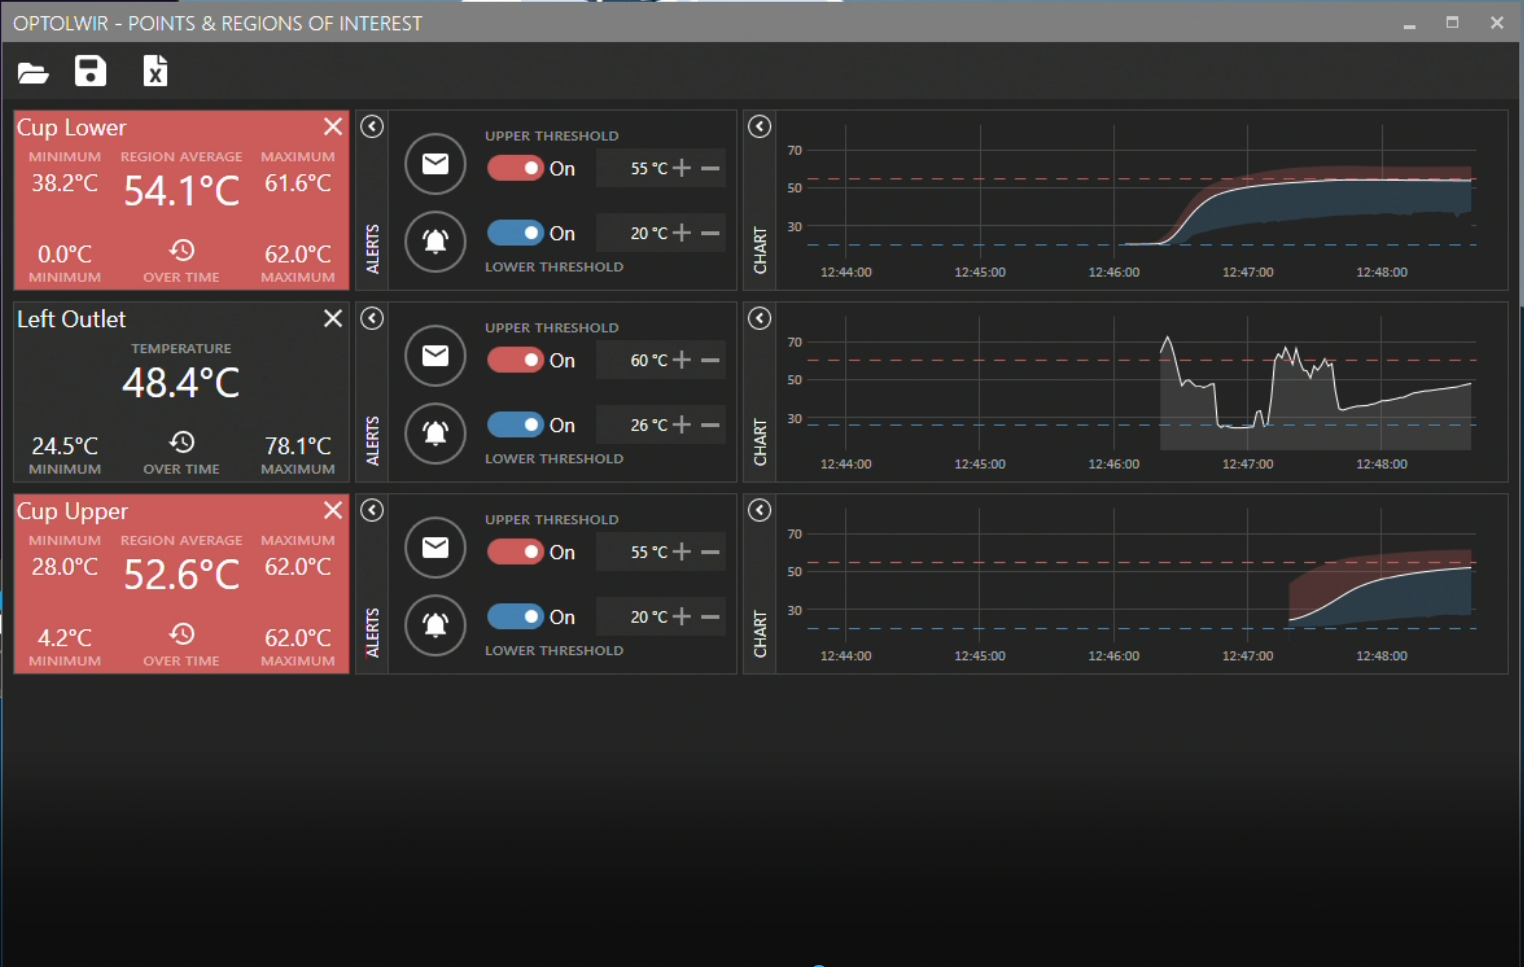Click the alarm bell icon for Left Outlet
This screenshot has height=967, width=1524.
tap(435, 433)
